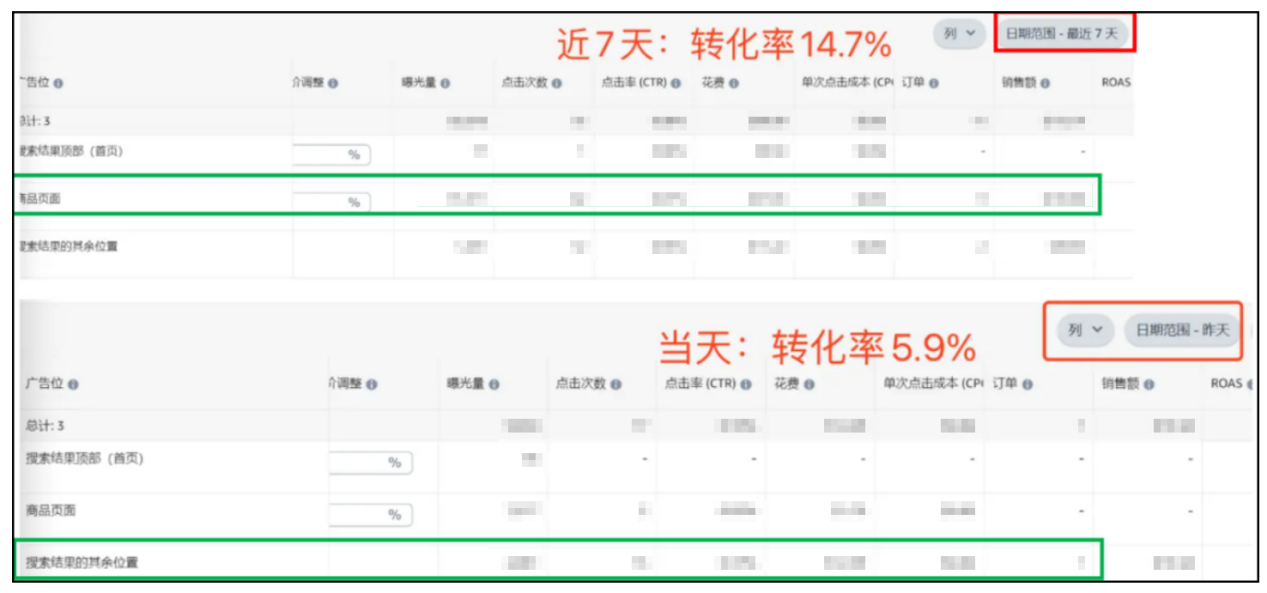Sort by 曝光量 column in yesterday table
1267x593 pixels.
click(x=466, y=384)
